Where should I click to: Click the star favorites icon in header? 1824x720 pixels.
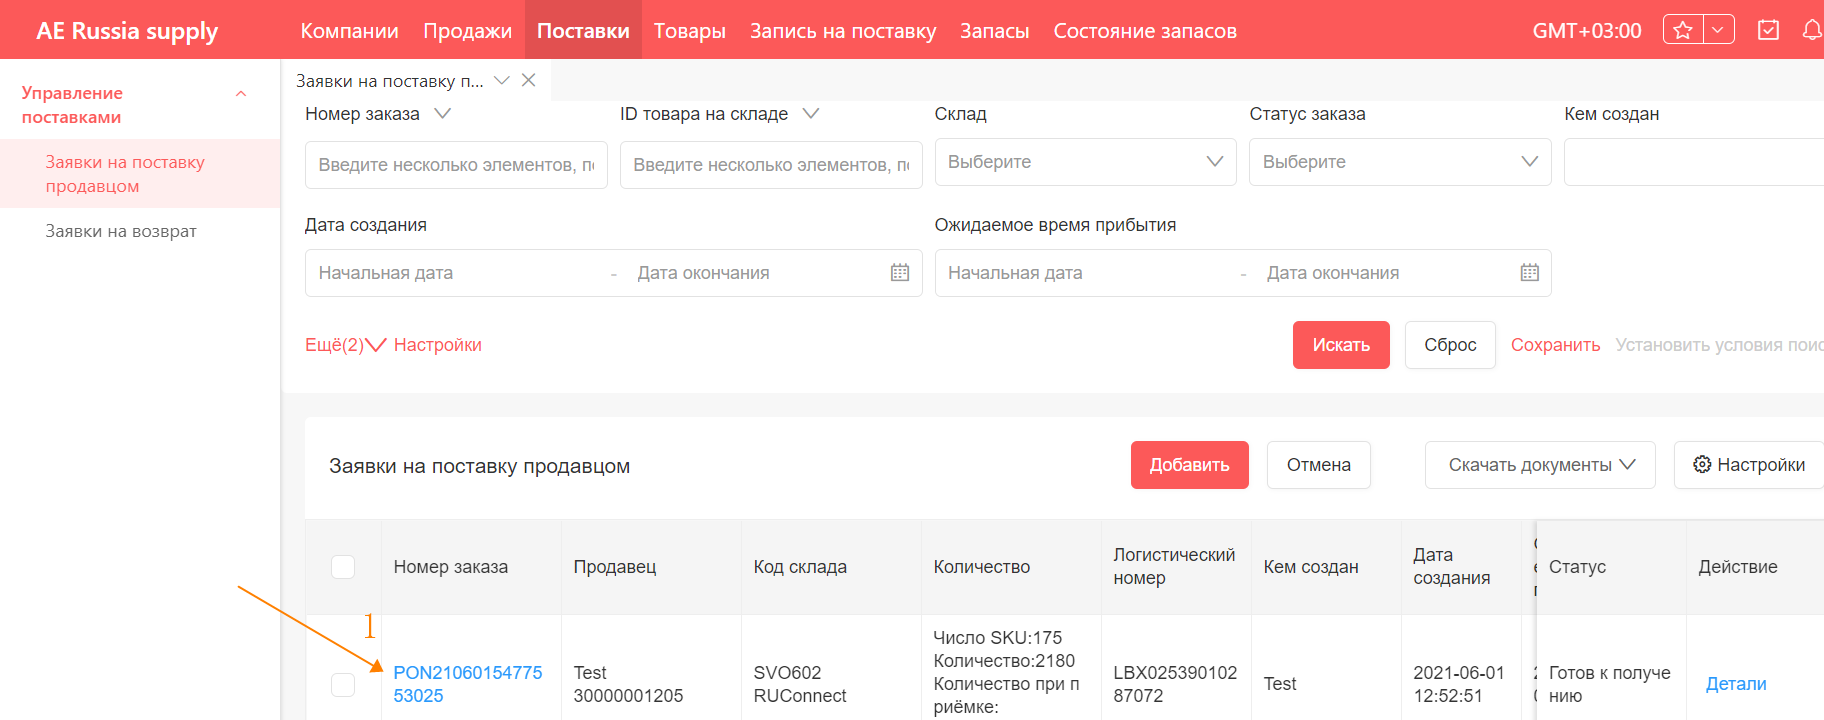click(x=1683, y=30)
